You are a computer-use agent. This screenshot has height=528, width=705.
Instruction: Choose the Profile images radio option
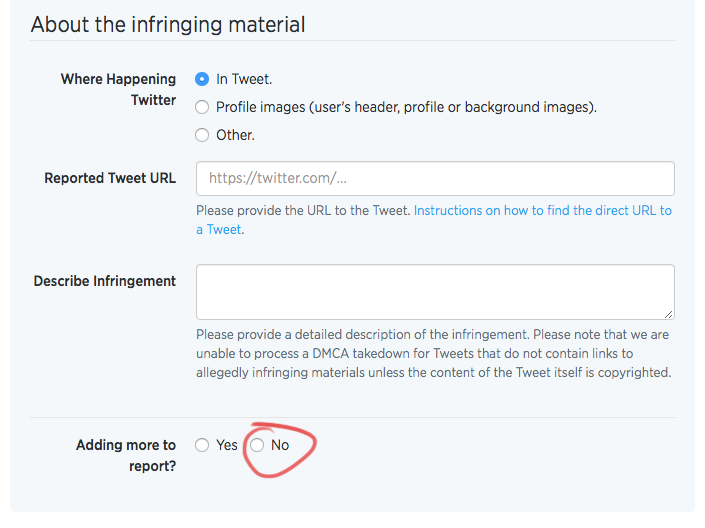tap(202, 107)
